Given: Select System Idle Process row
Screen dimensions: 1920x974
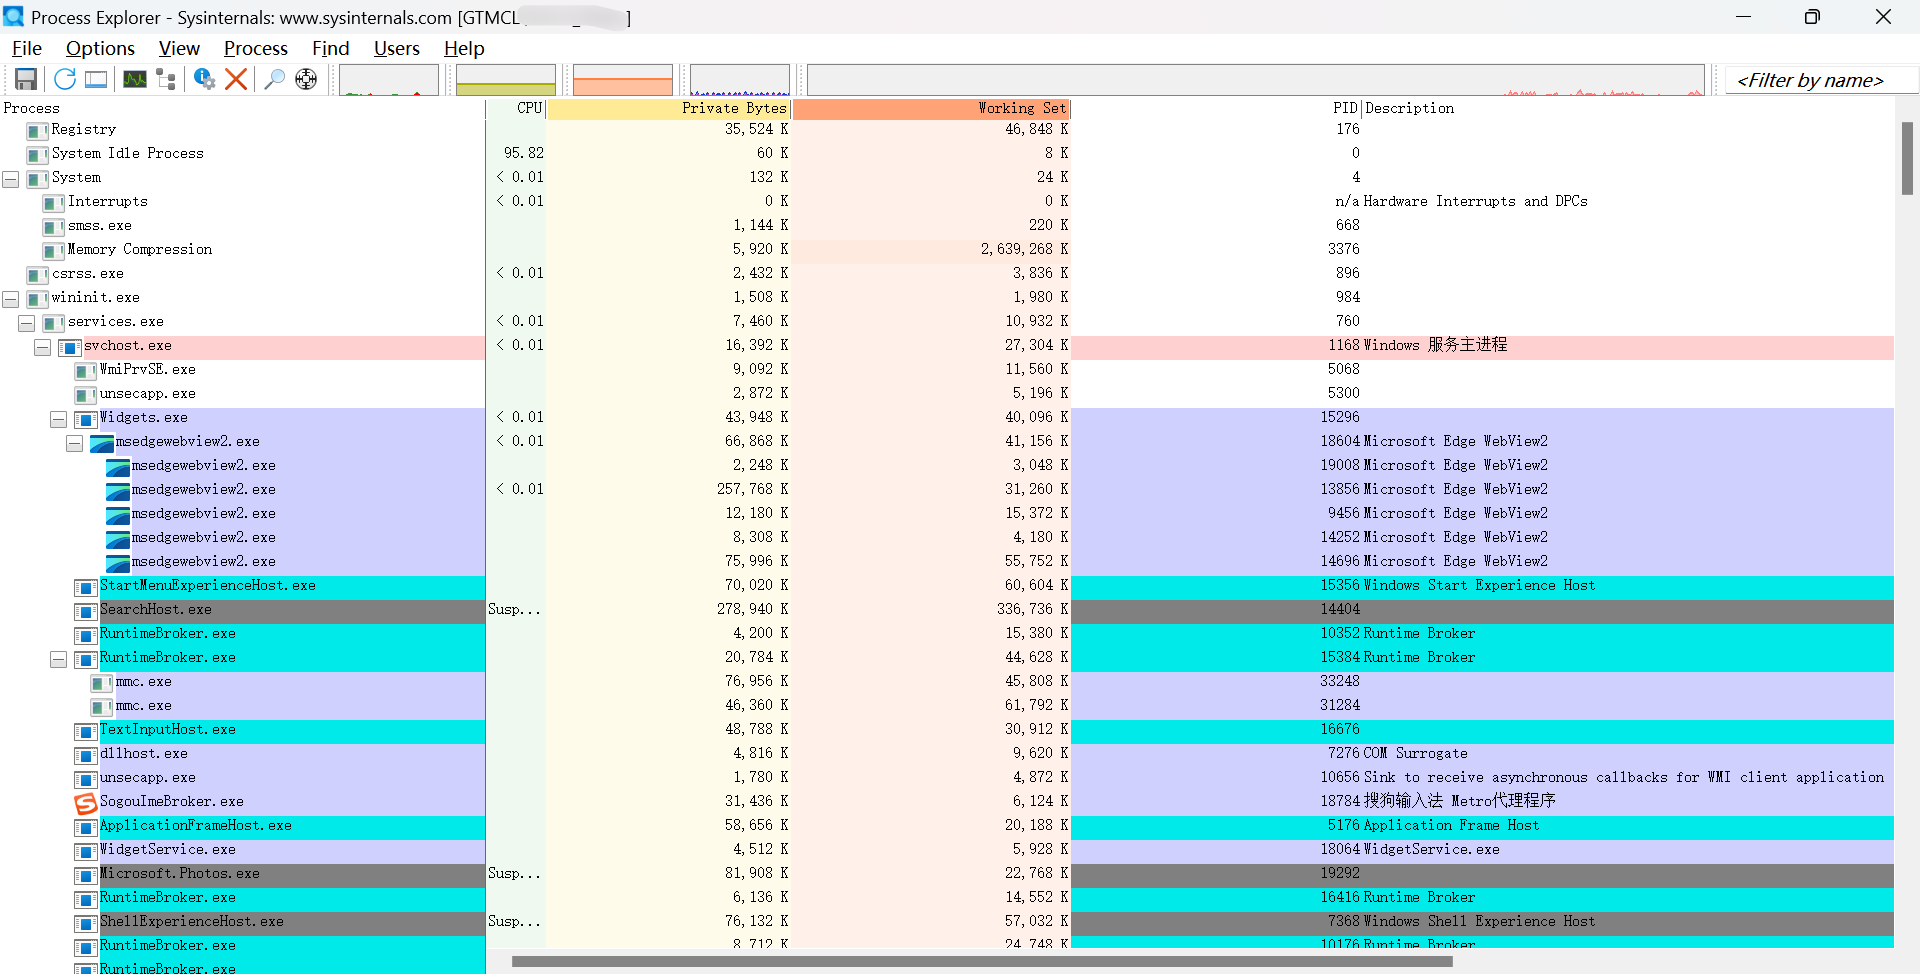Looking at the screenshot, I should pos(947,153).
